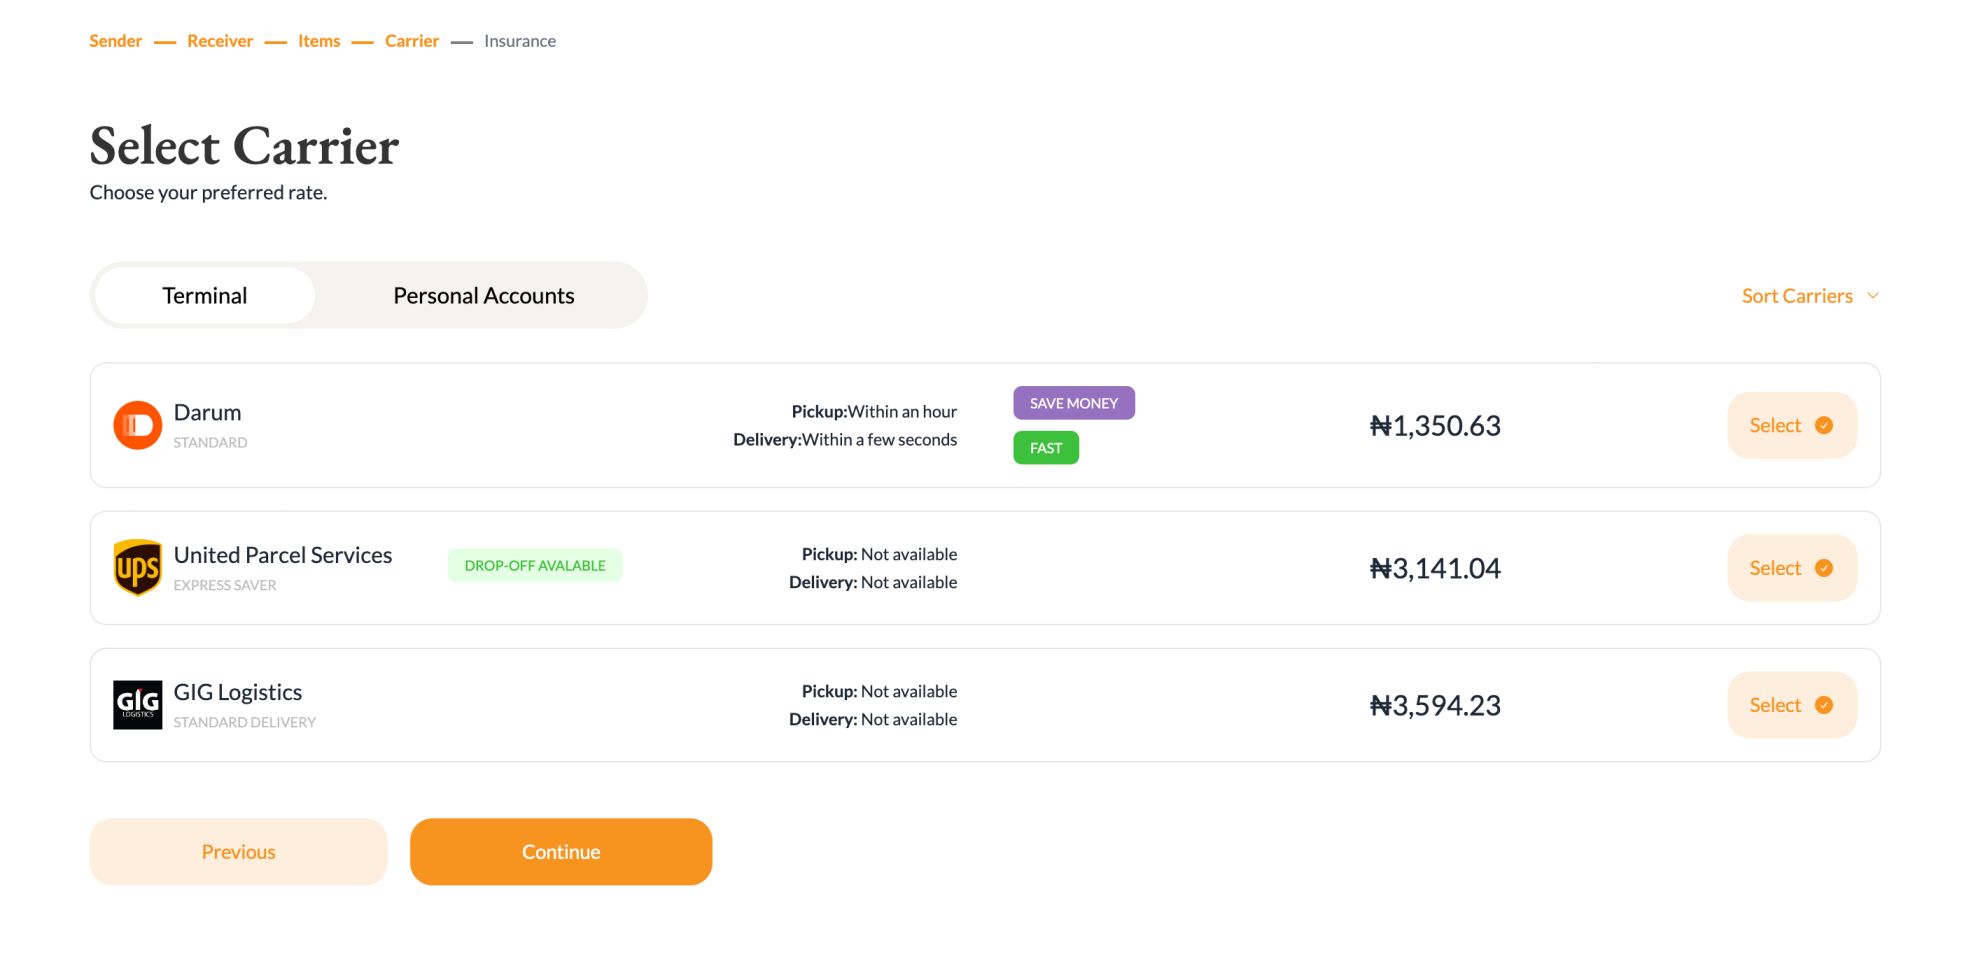The image size is (1971, 954).
Task: Click the Darum carrier logo
Action: click(138, 425)
